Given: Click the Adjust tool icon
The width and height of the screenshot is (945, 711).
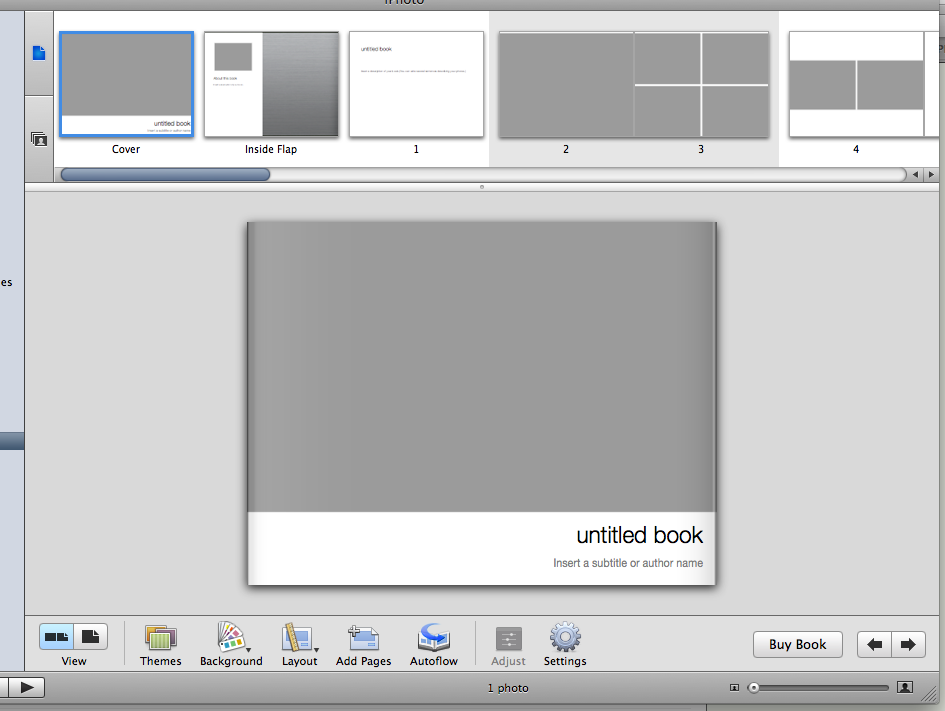Looking at the screenshot, I should tap(508, 639).
